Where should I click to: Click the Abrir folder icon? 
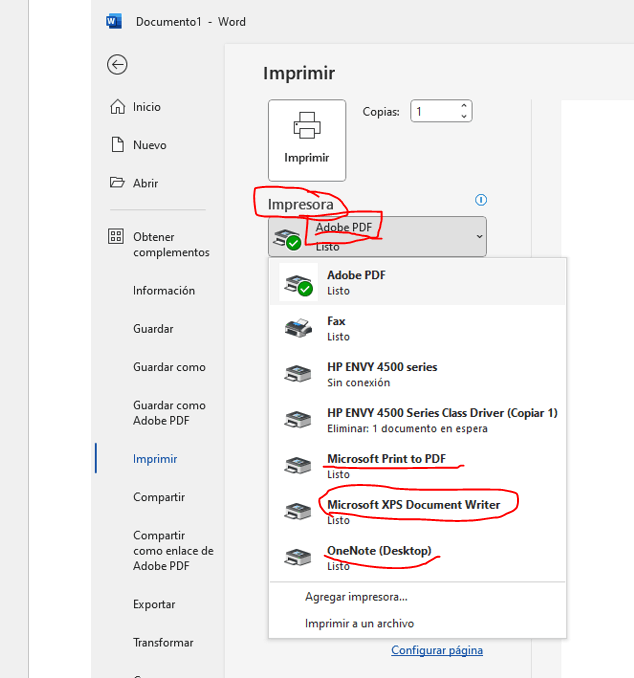coord(117,182)
